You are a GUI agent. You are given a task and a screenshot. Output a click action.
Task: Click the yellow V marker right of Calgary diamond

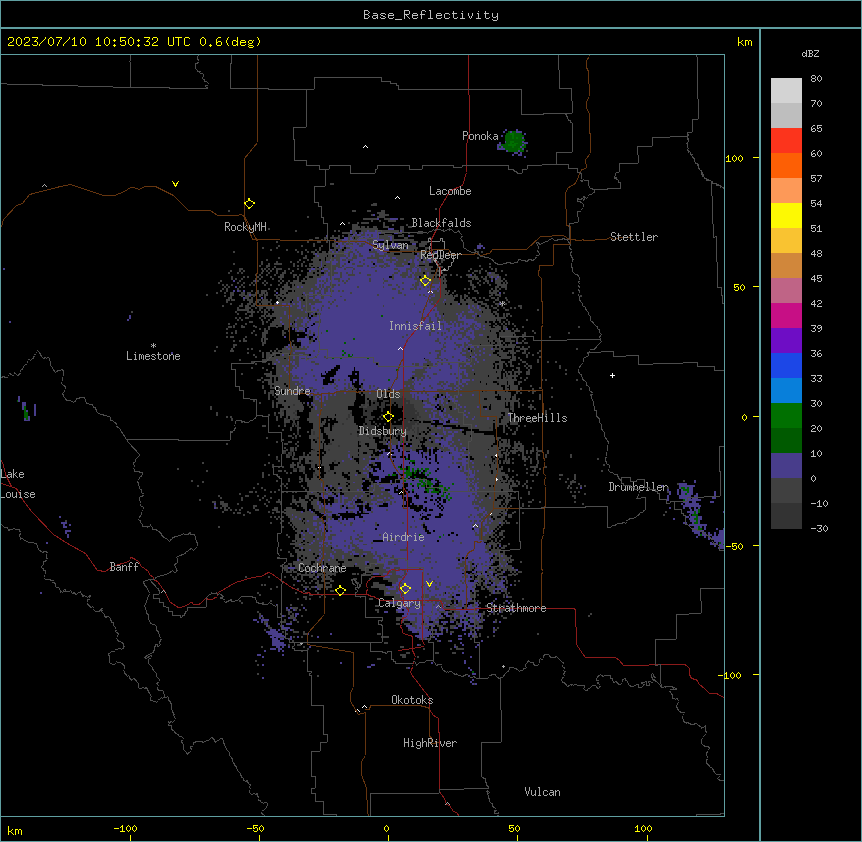coord(429,584)
